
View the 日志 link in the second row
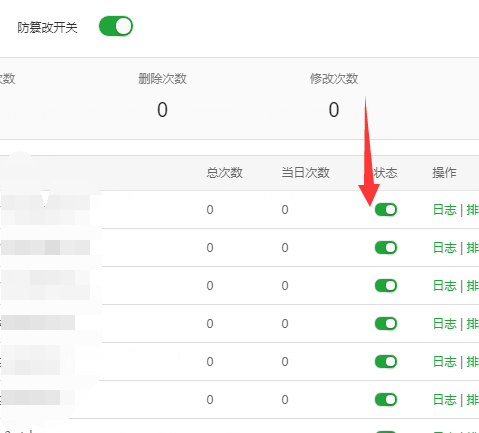tap(445, 248)
